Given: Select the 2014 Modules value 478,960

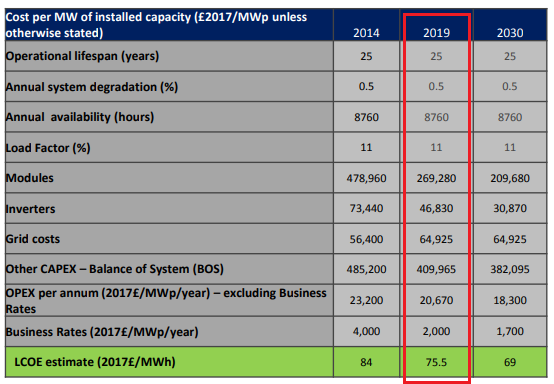Looking at the screenshot, I should click(x=366, y=178).
